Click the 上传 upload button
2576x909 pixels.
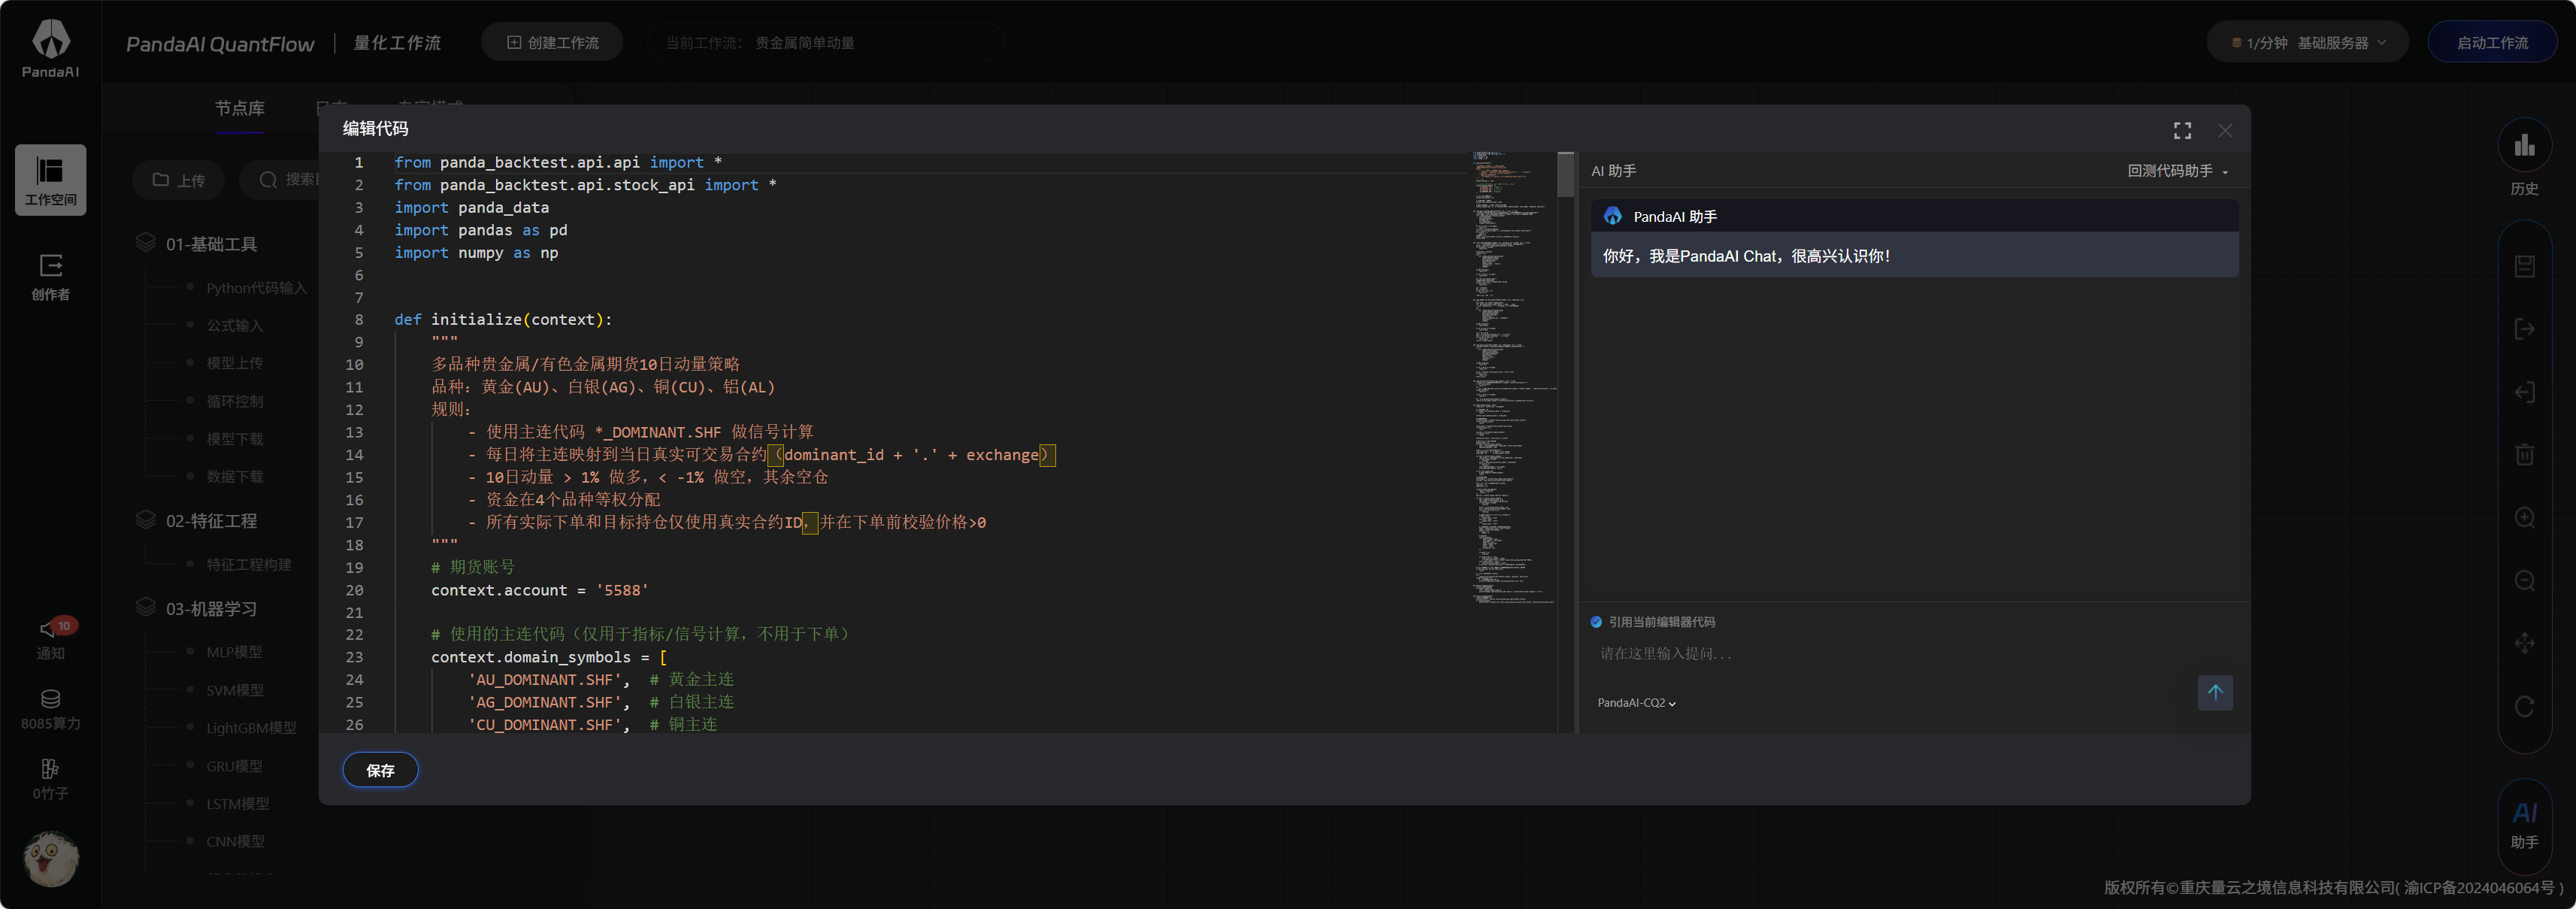click(179, 180)
